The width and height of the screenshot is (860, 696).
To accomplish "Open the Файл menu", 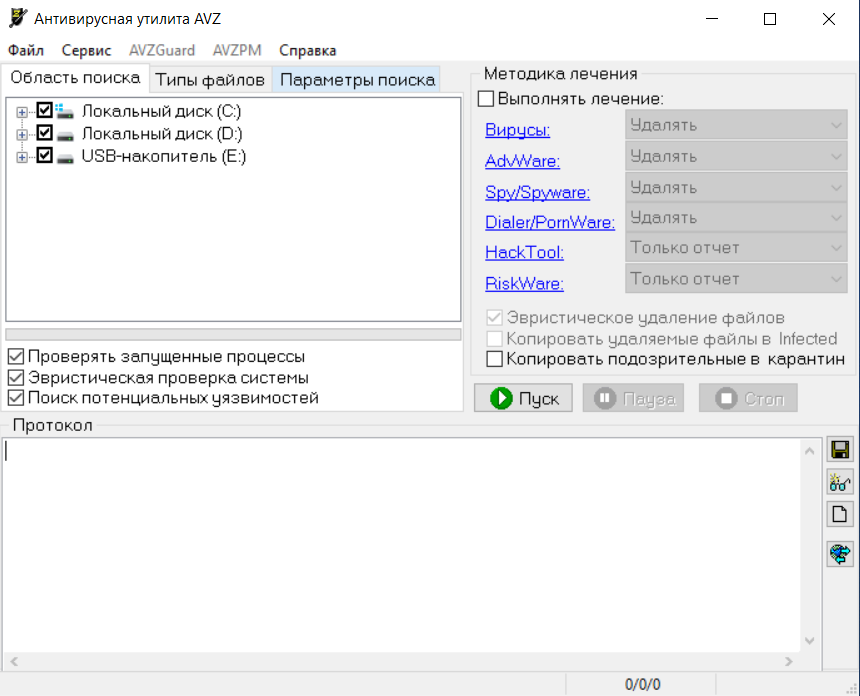I will tap(26, 50).
